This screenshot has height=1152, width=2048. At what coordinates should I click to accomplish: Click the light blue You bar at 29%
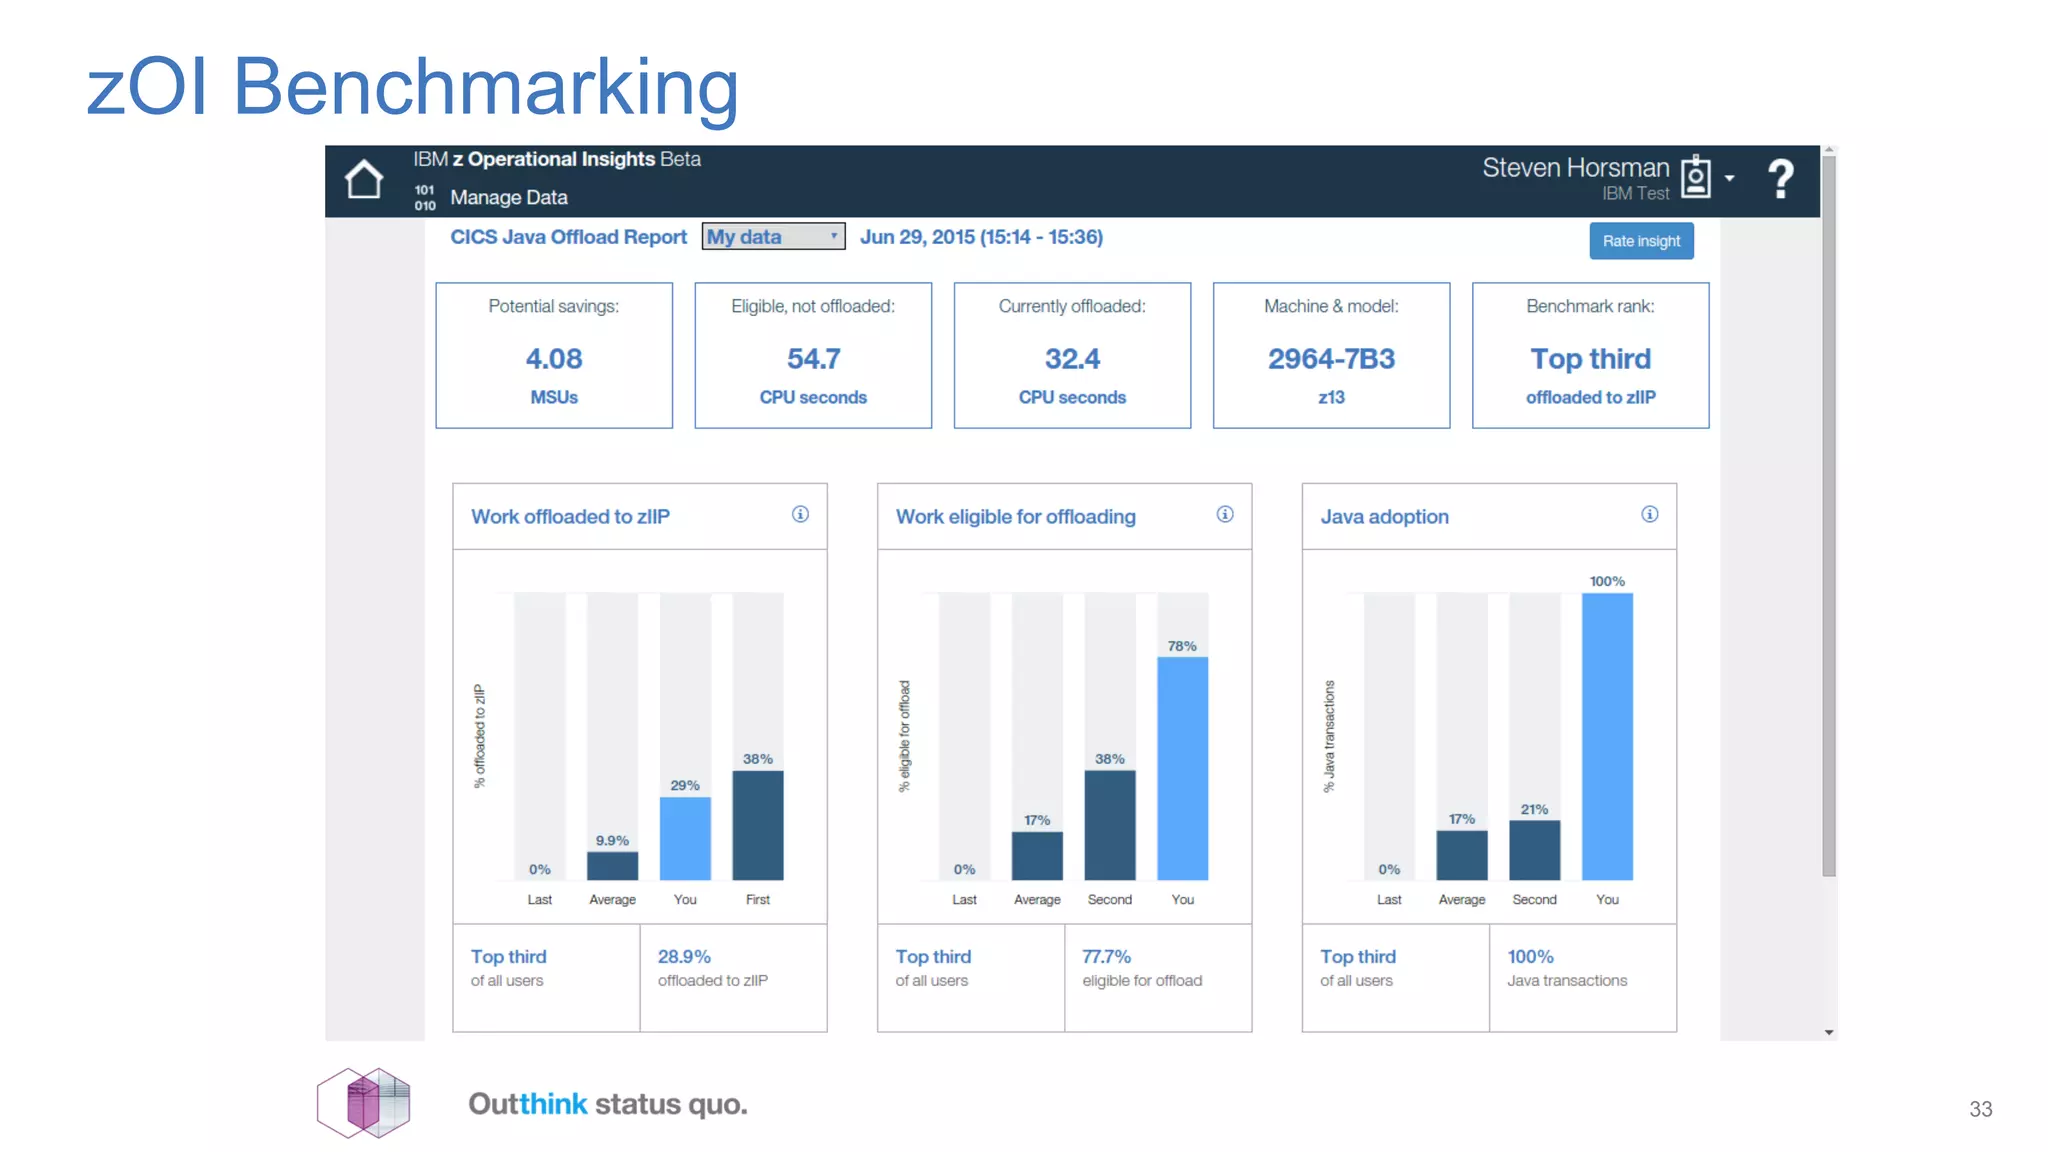point(685,838)
